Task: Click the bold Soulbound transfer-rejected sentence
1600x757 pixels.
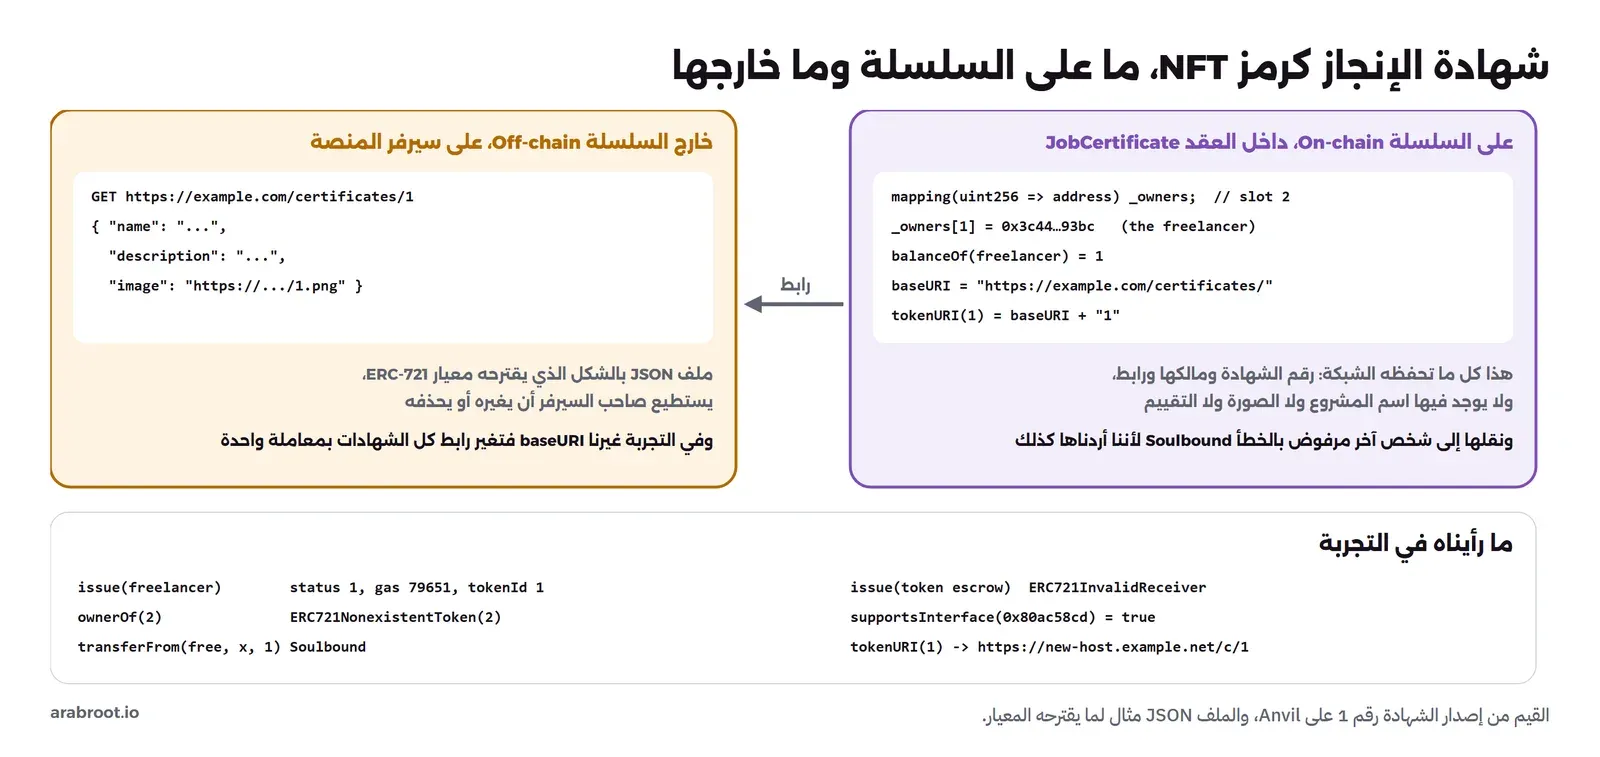Action: (x=1264, y=440)
